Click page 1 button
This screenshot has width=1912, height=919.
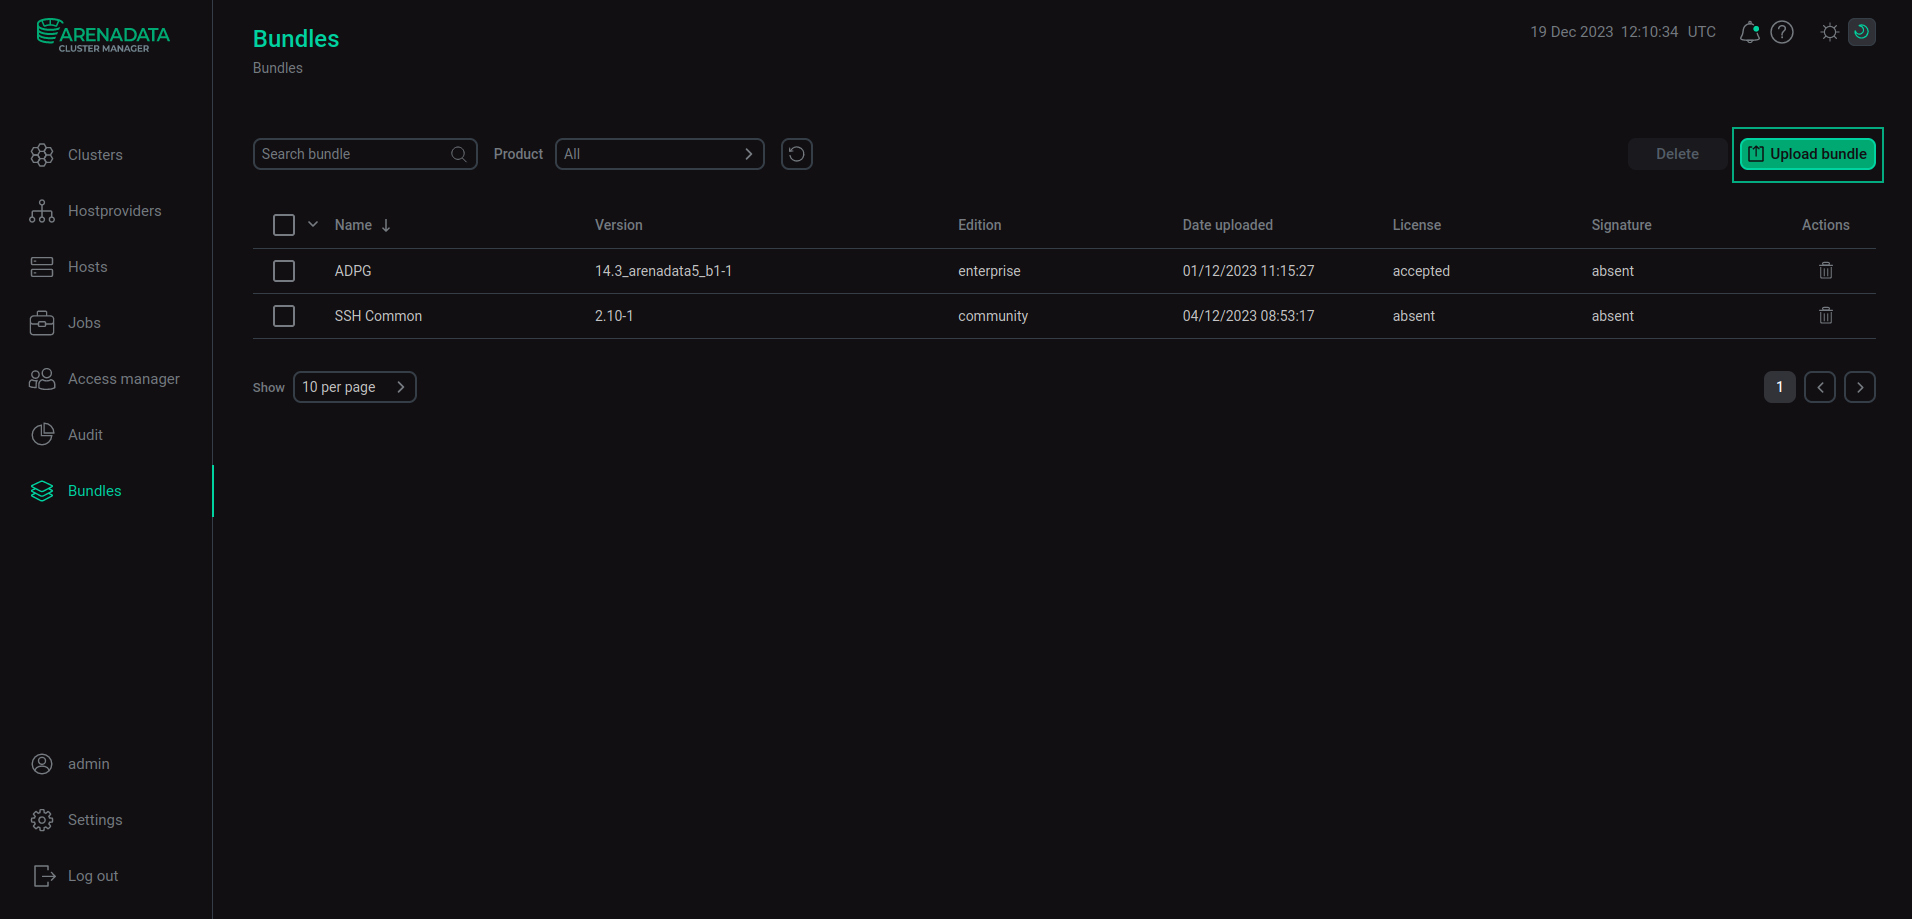click(x=1780, y=387)
